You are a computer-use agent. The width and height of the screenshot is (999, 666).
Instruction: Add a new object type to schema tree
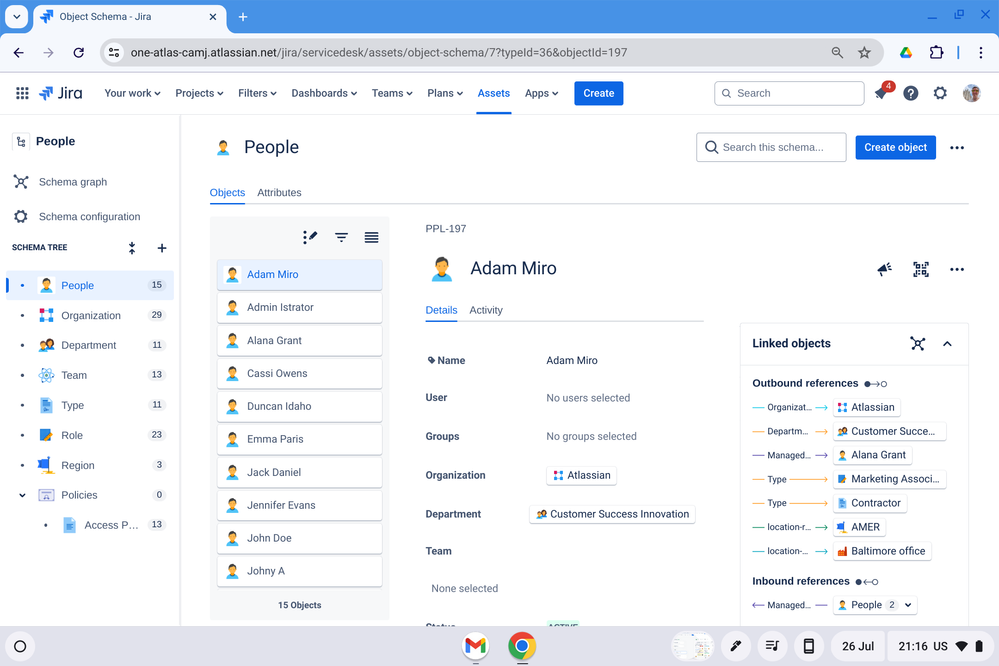(162, 248)
